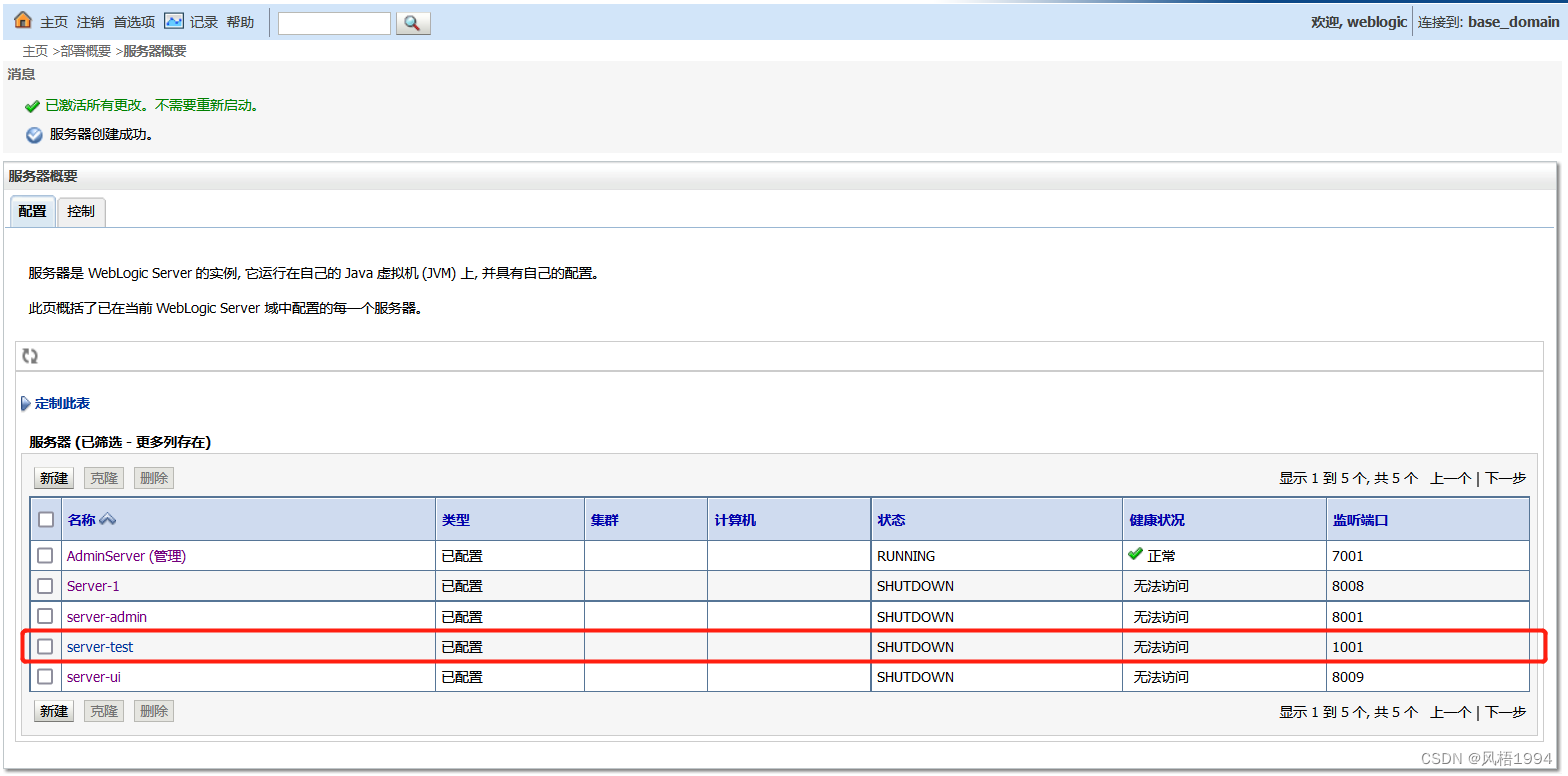Screen dimensions: 1568x776
Task: Check the server-ui row checkbox
Action: [46, 676]
